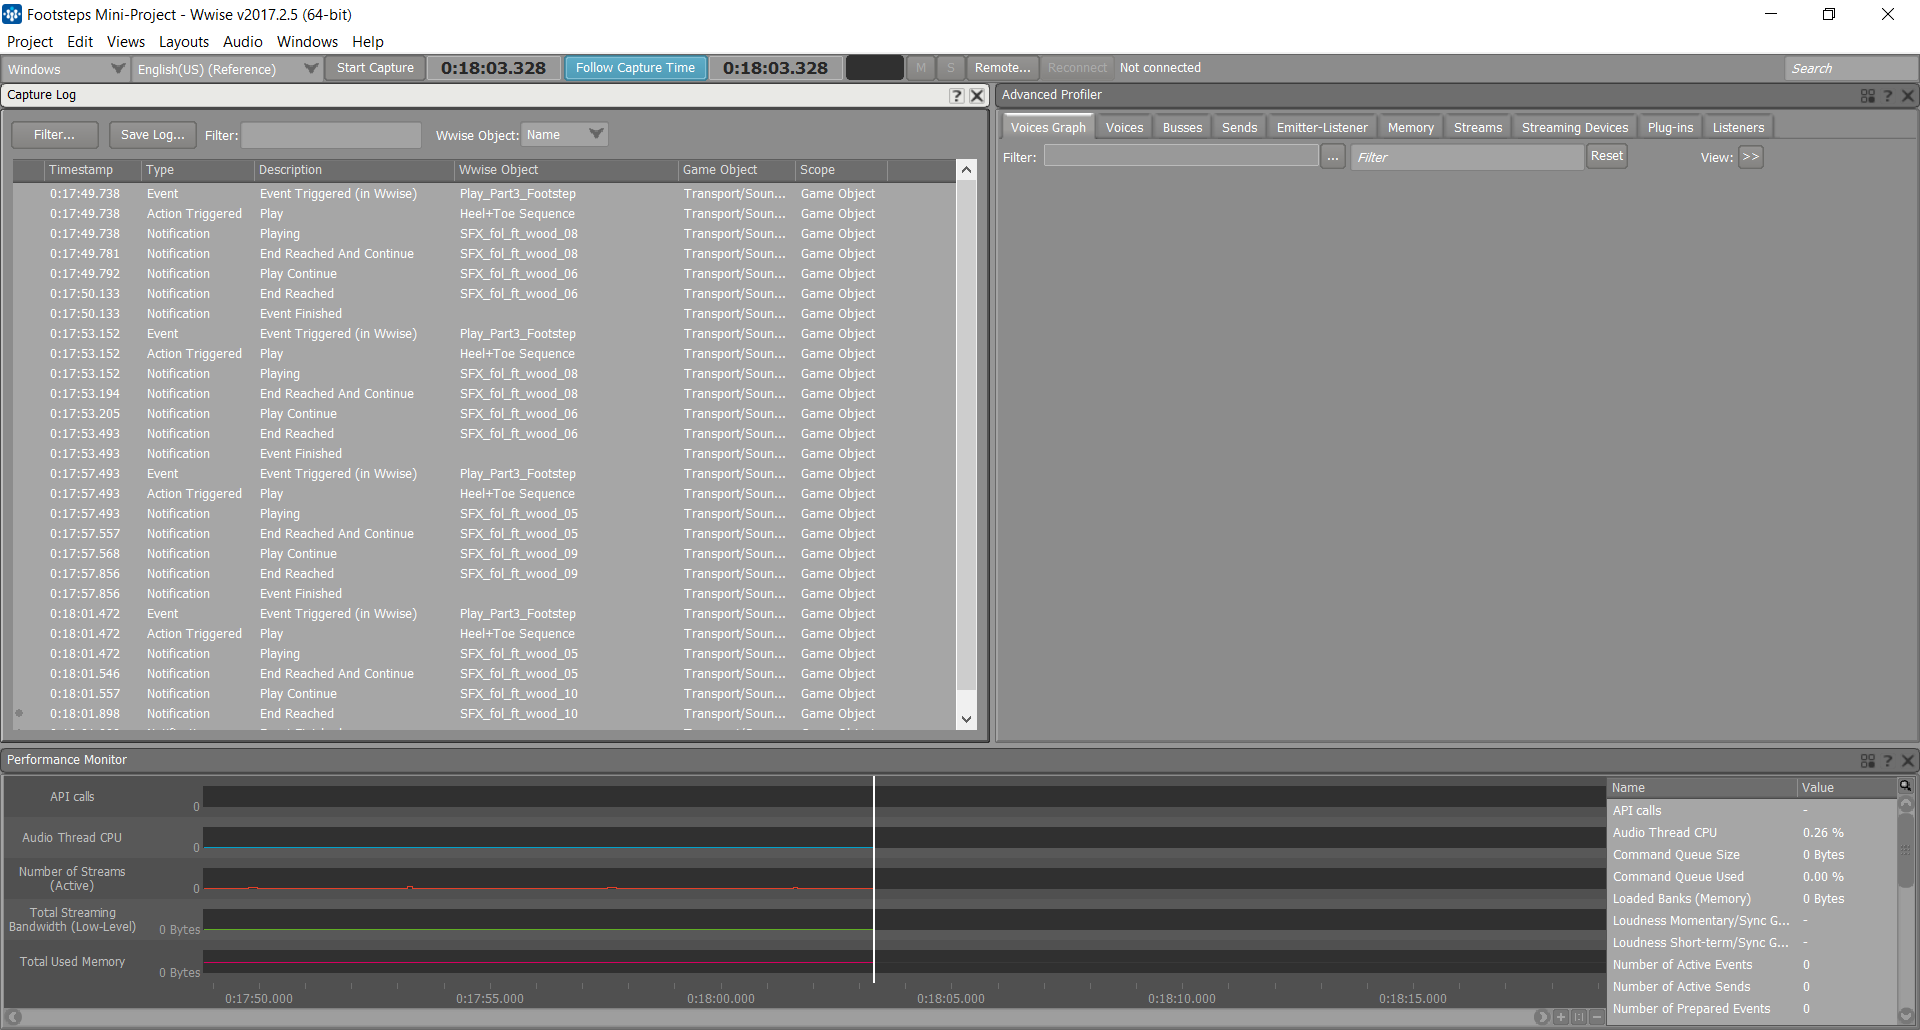Switch to the Busses tab
The height and width of the screenshot is (1030, 1920).
1182,127
